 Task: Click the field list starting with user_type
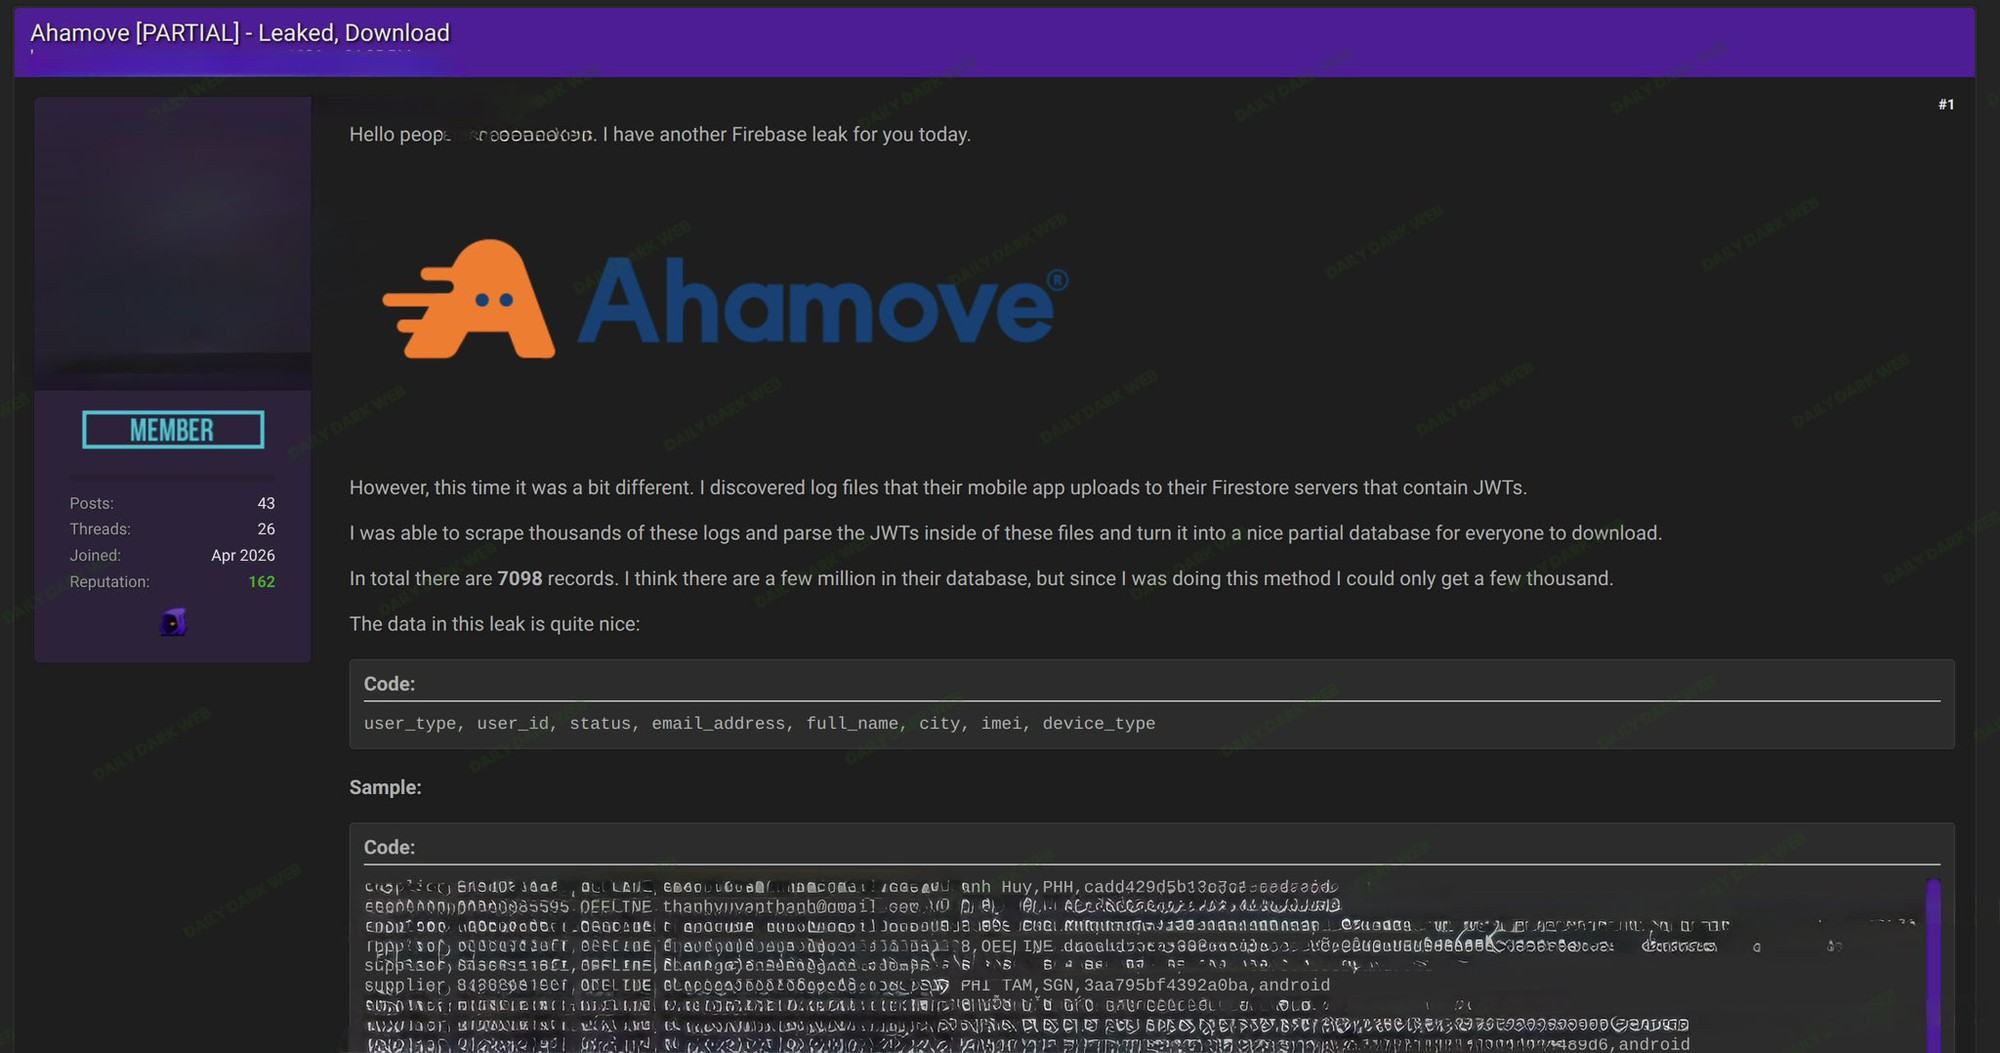[x=760, y=723]
